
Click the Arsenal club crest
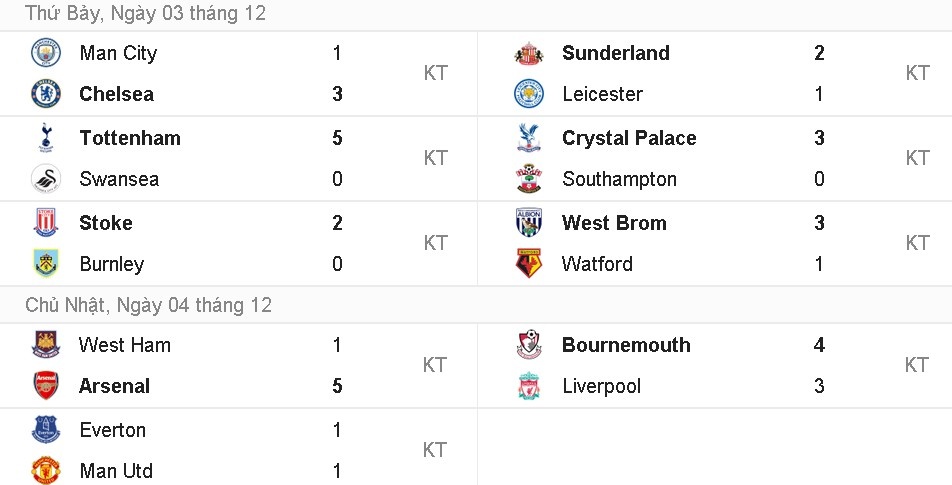46,386
